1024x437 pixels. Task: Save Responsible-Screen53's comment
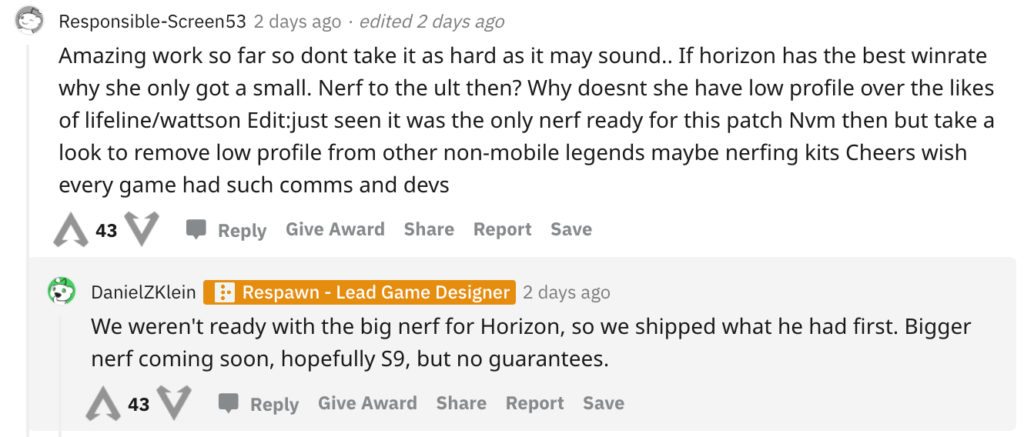click(x=571, y=229)
